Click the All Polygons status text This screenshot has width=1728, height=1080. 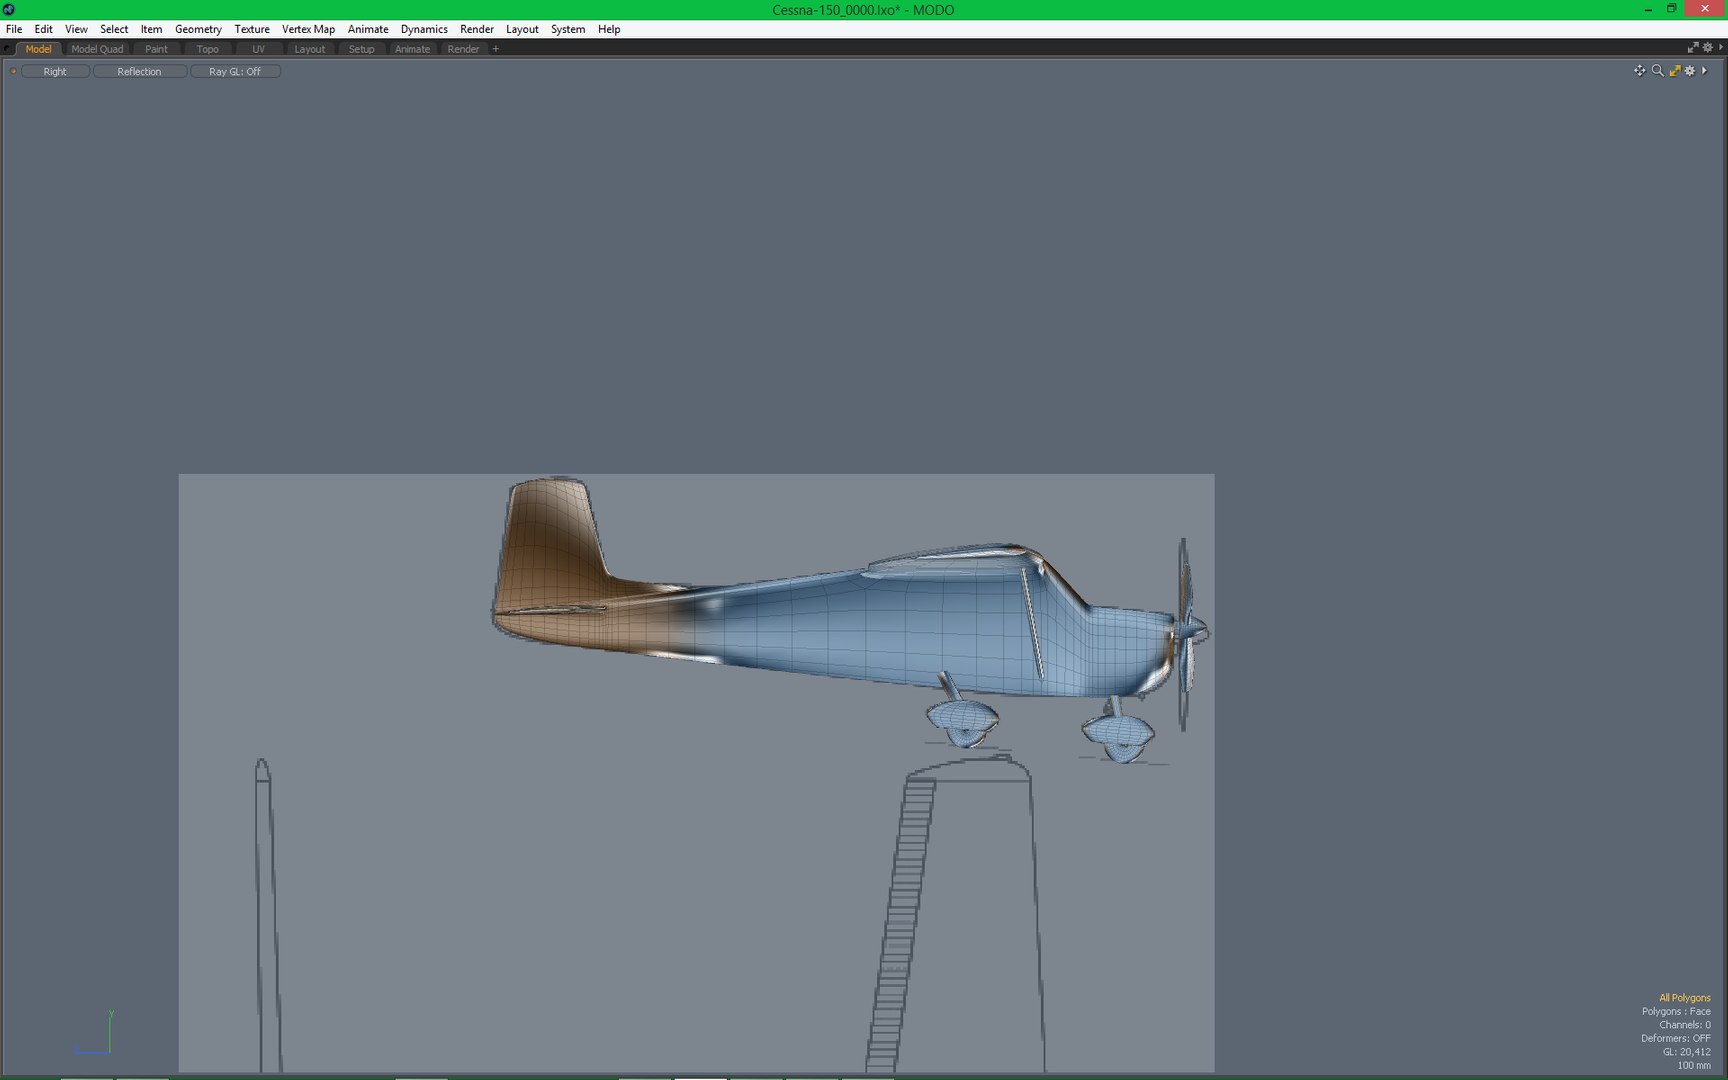pyautogui.click(x=1684, y=998)
